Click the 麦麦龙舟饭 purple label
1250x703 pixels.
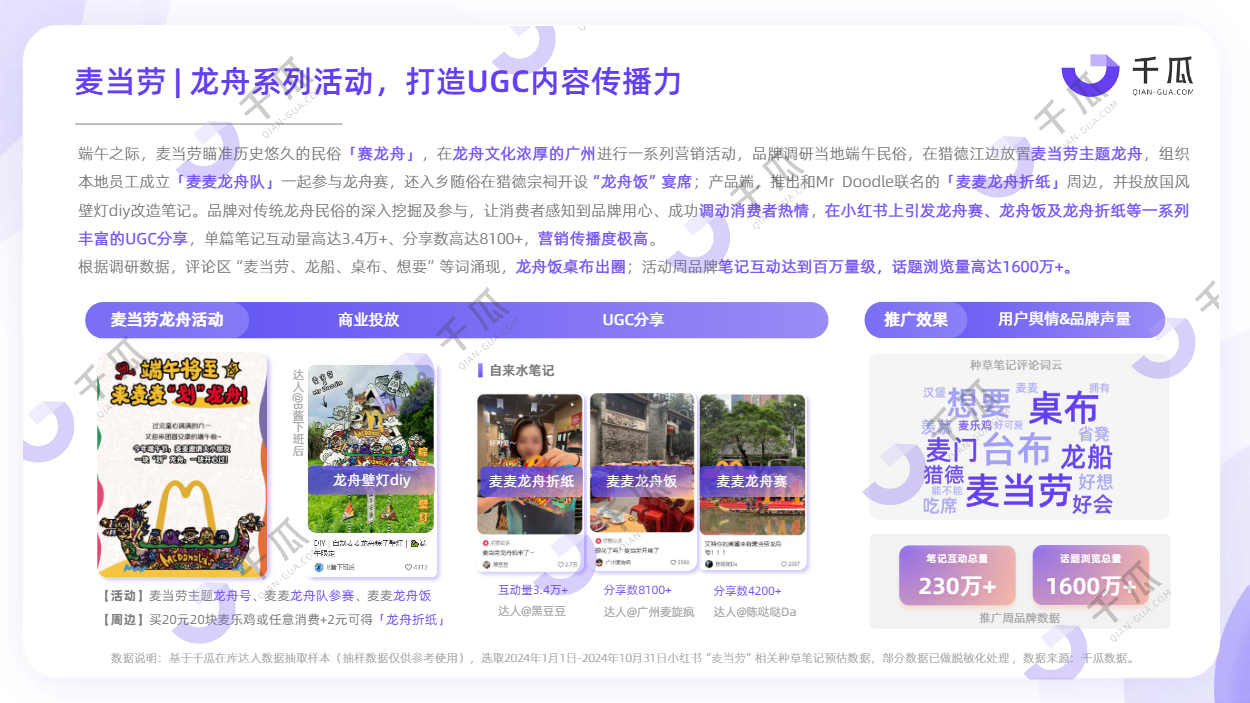(642, 481)
